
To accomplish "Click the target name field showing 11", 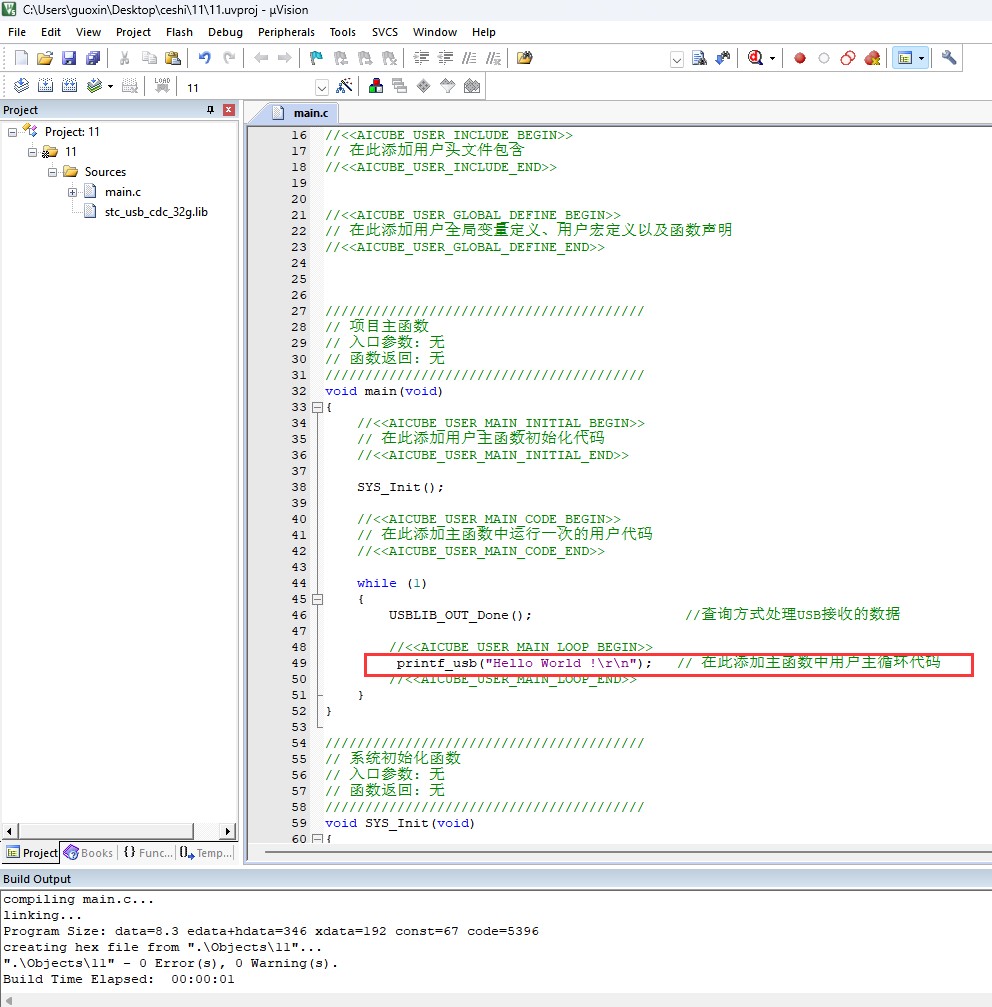I will click(249, 87).
